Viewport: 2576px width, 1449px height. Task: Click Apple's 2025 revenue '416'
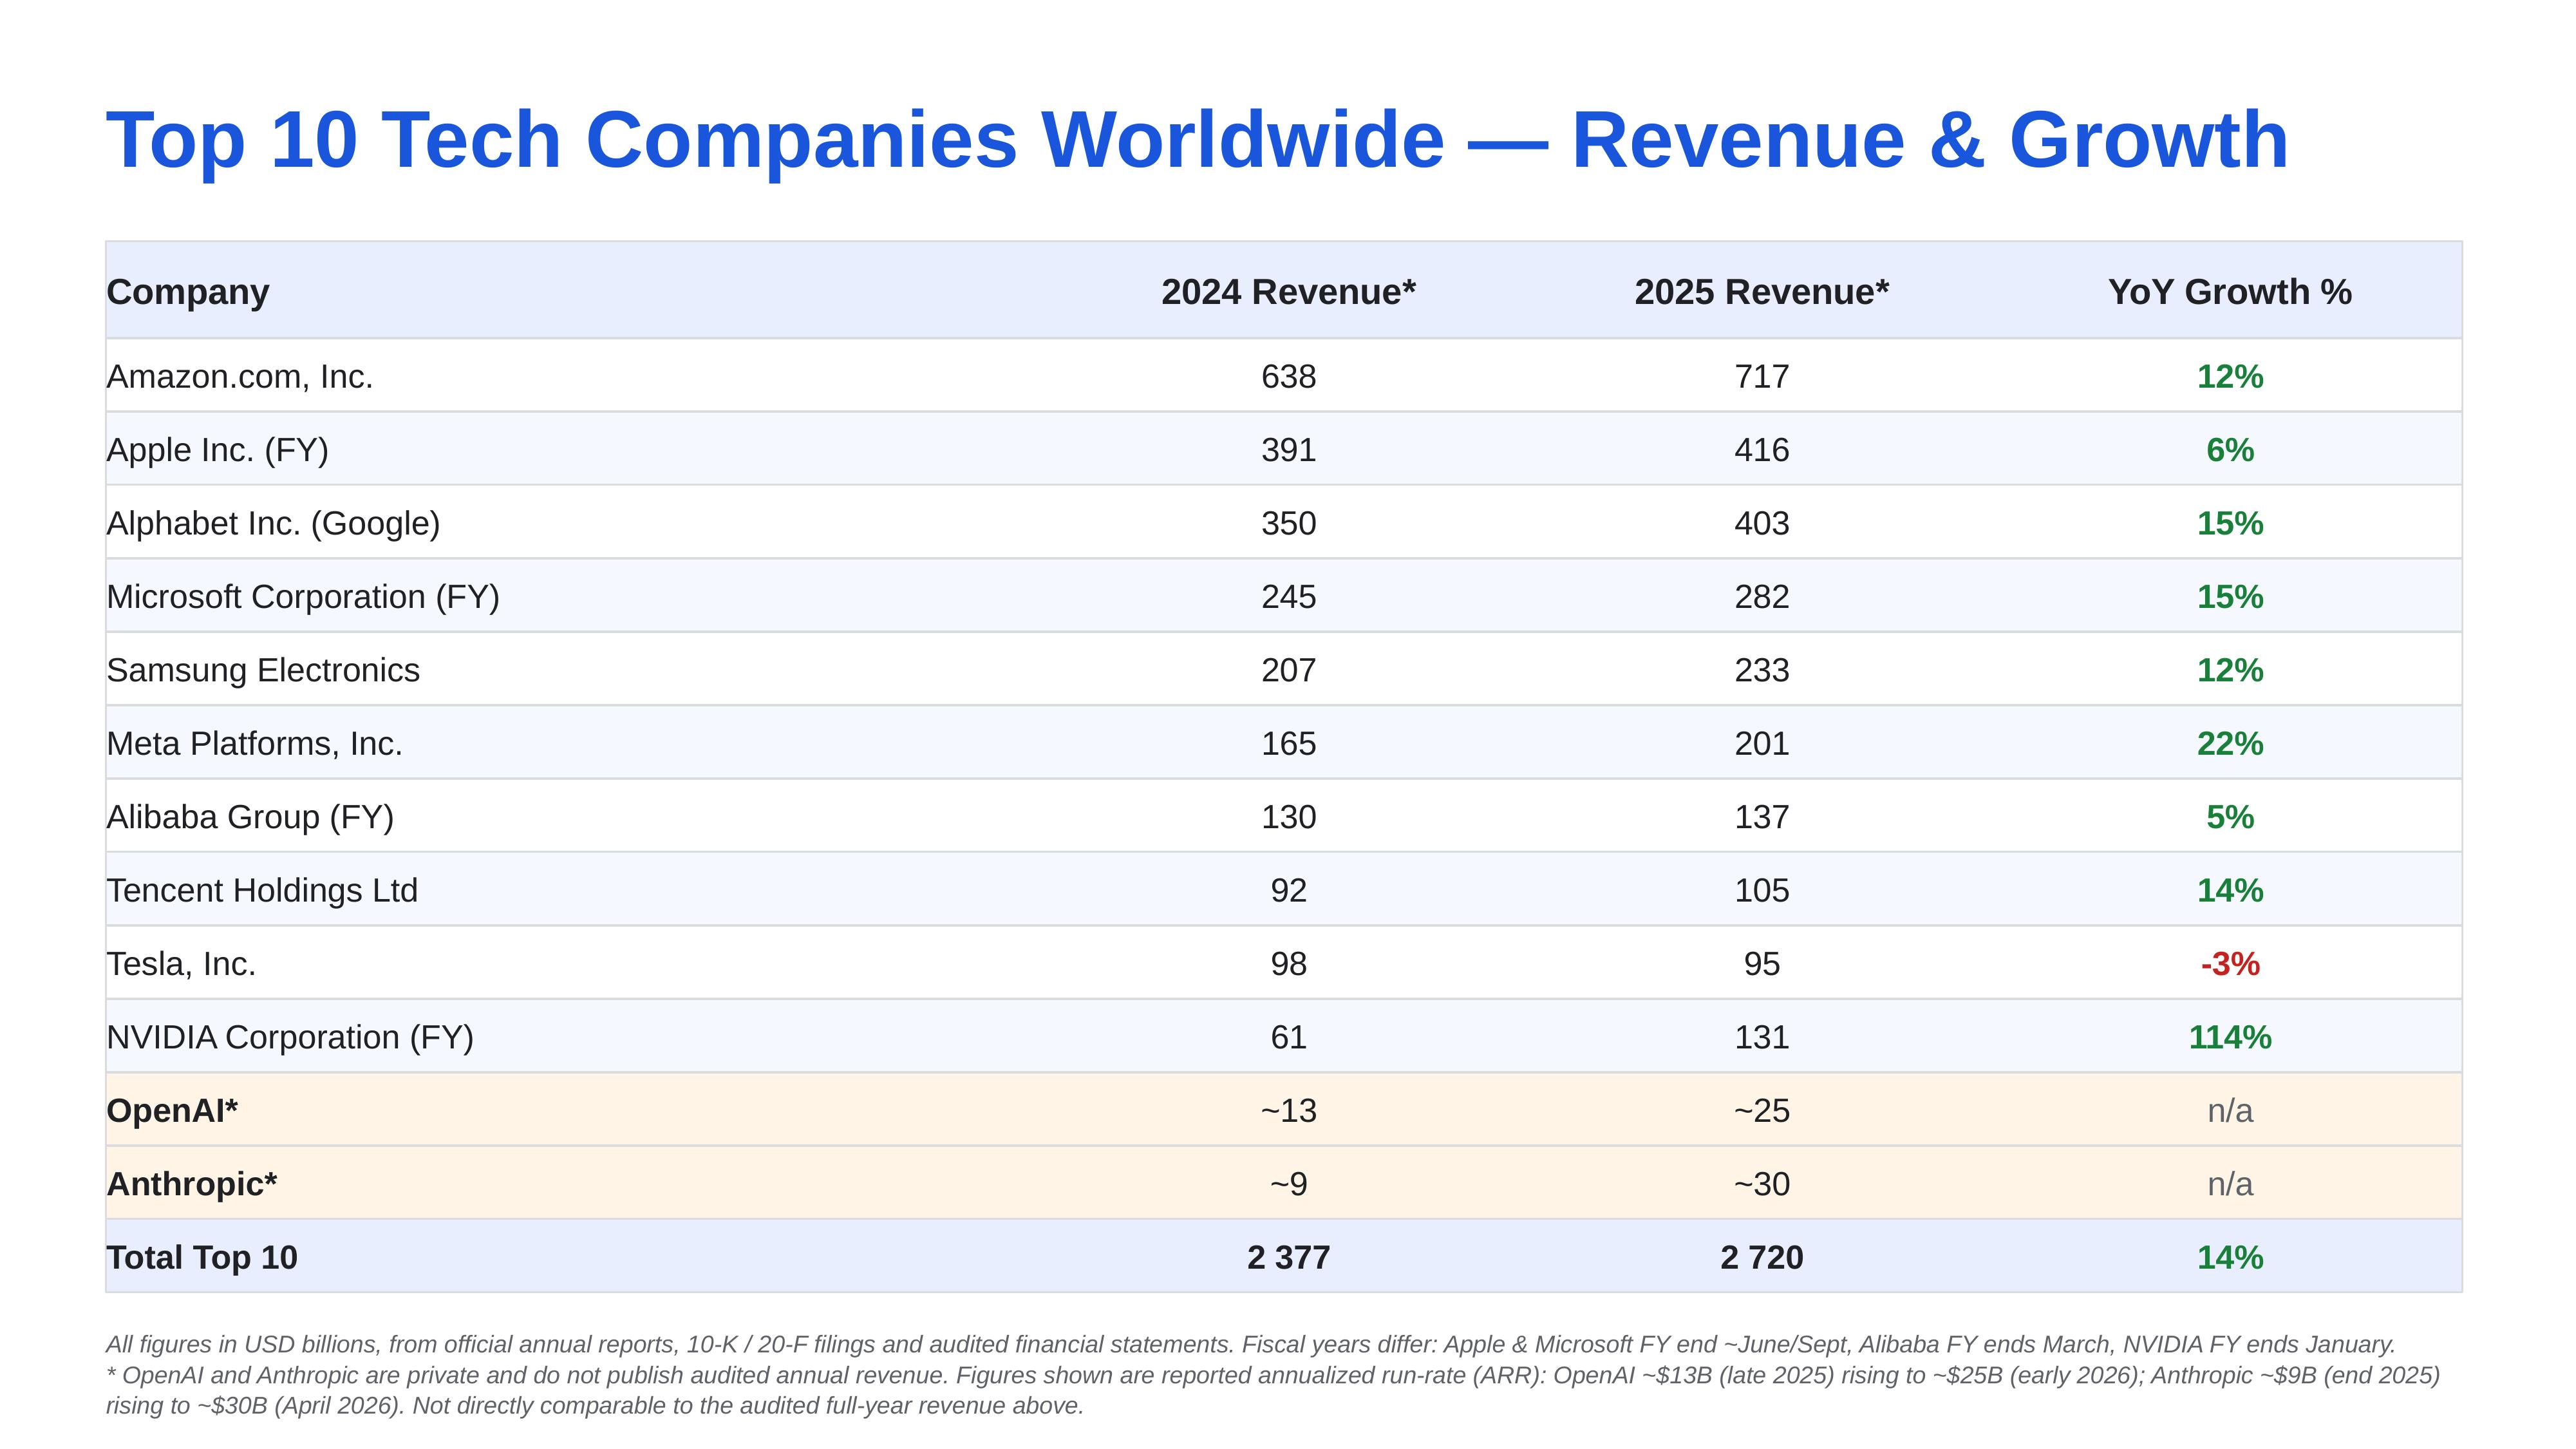(1761, 450)
